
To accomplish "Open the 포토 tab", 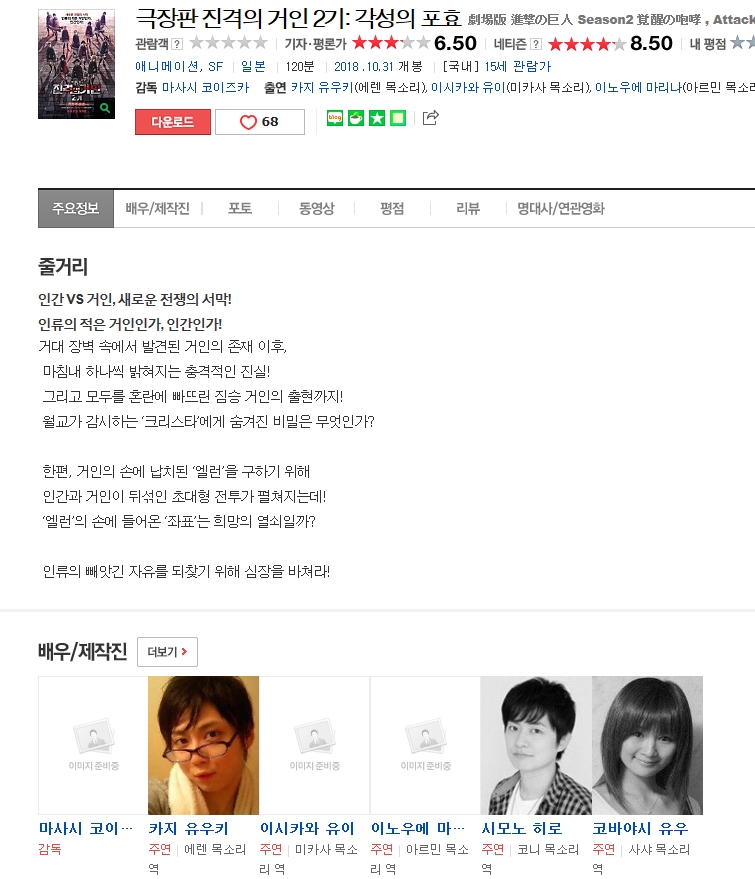I will click(240, 209).
